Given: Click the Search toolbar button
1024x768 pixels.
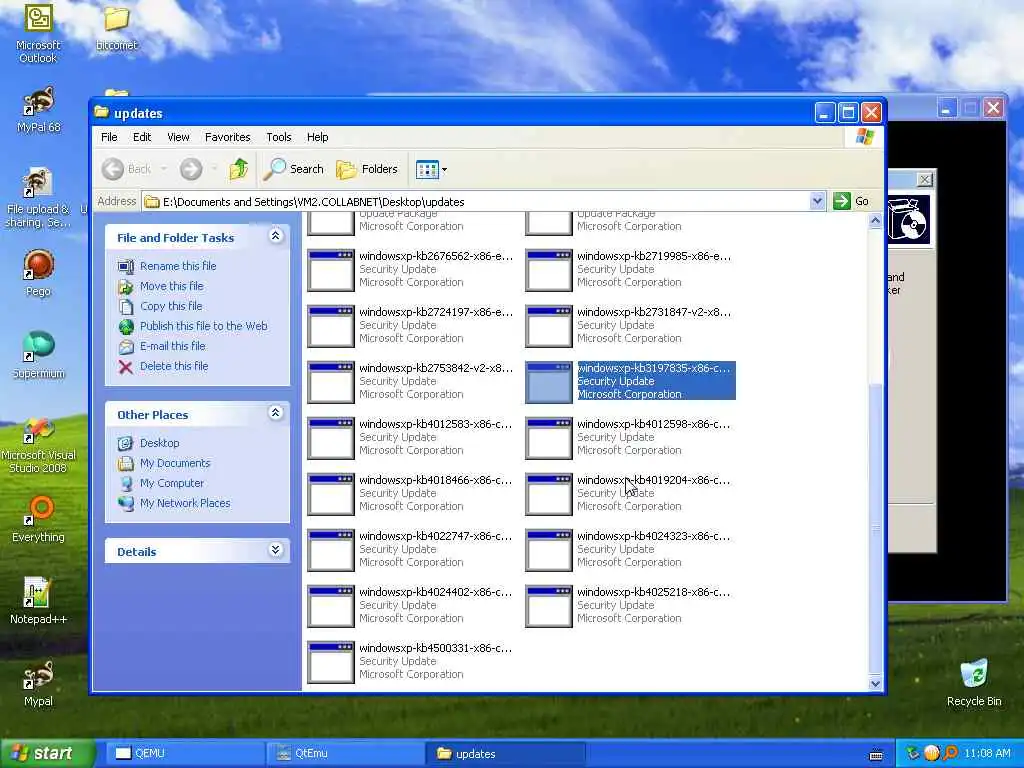Looking at the screenshot, I should pyautogui.click(x=294, y=169).
